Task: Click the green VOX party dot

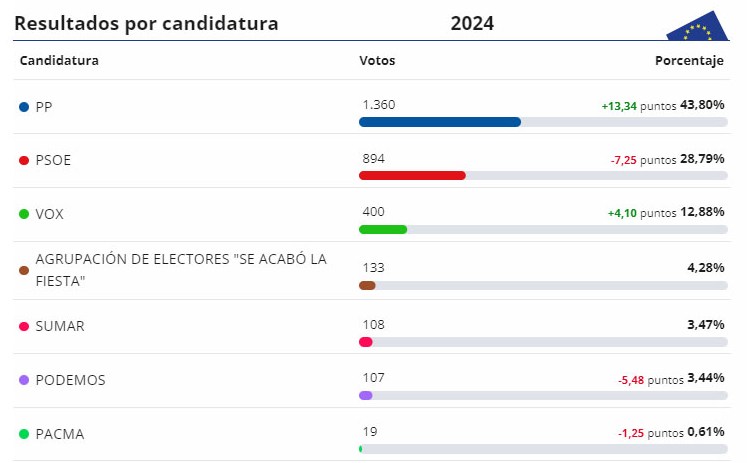Action: pos(24,214)
